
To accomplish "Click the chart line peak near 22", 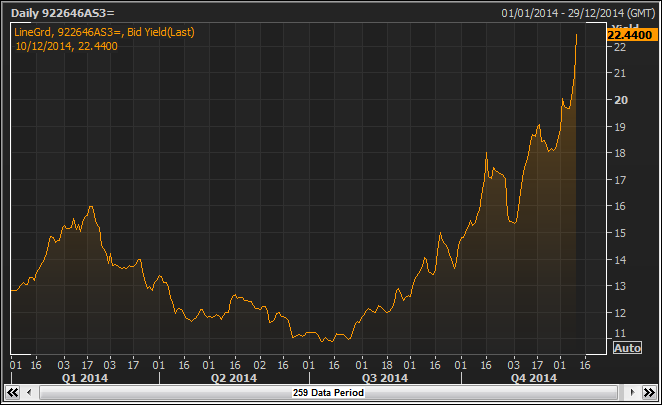I will click(x=577, y=36).
